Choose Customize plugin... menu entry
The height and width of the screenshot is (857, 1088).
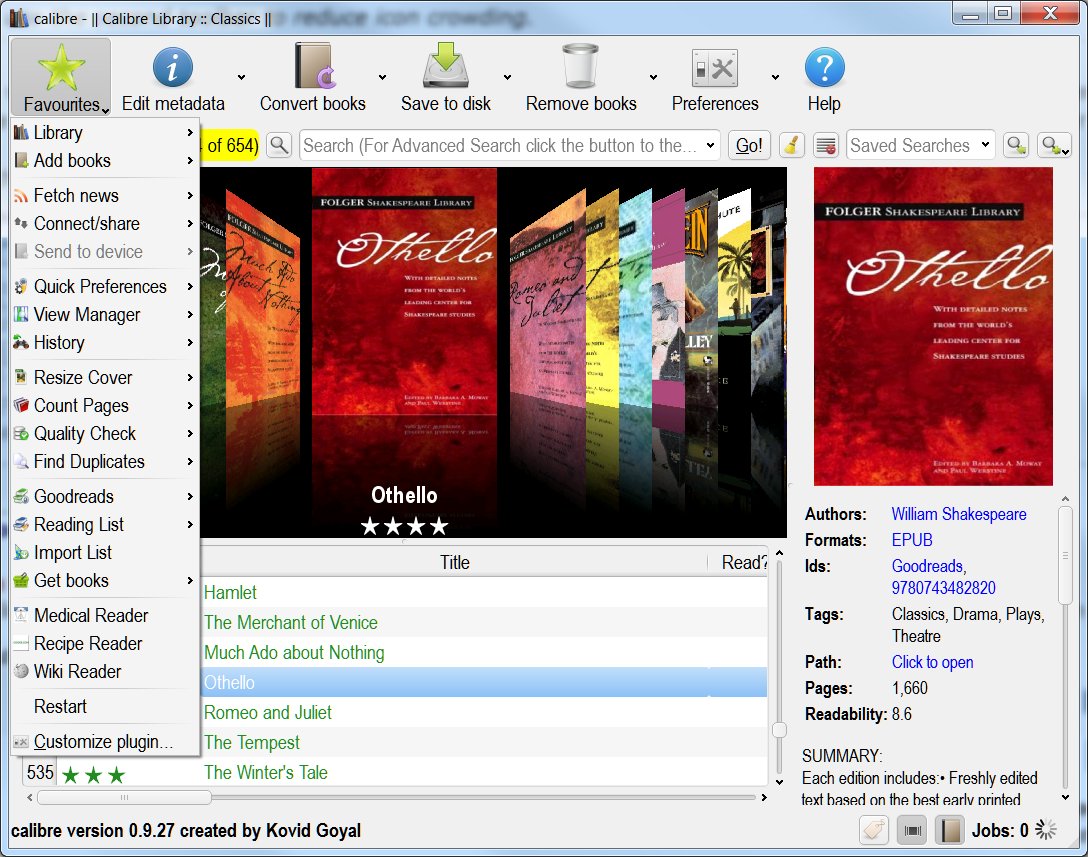coord(105,741)
